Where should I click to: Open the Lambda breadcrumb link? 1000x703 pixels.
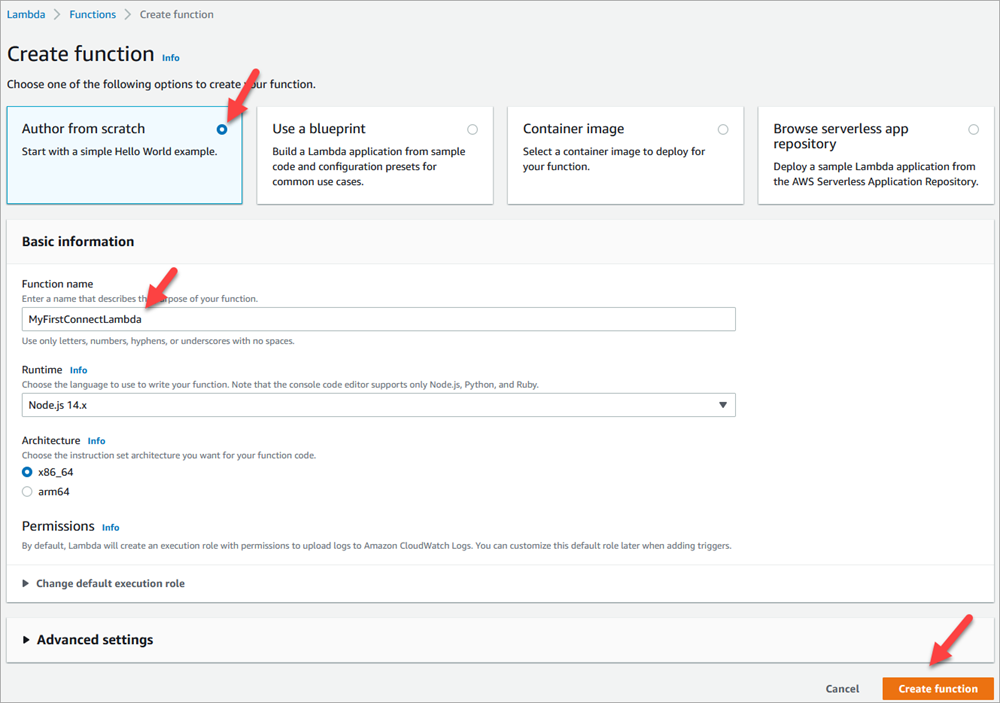(x=25, y=14)
